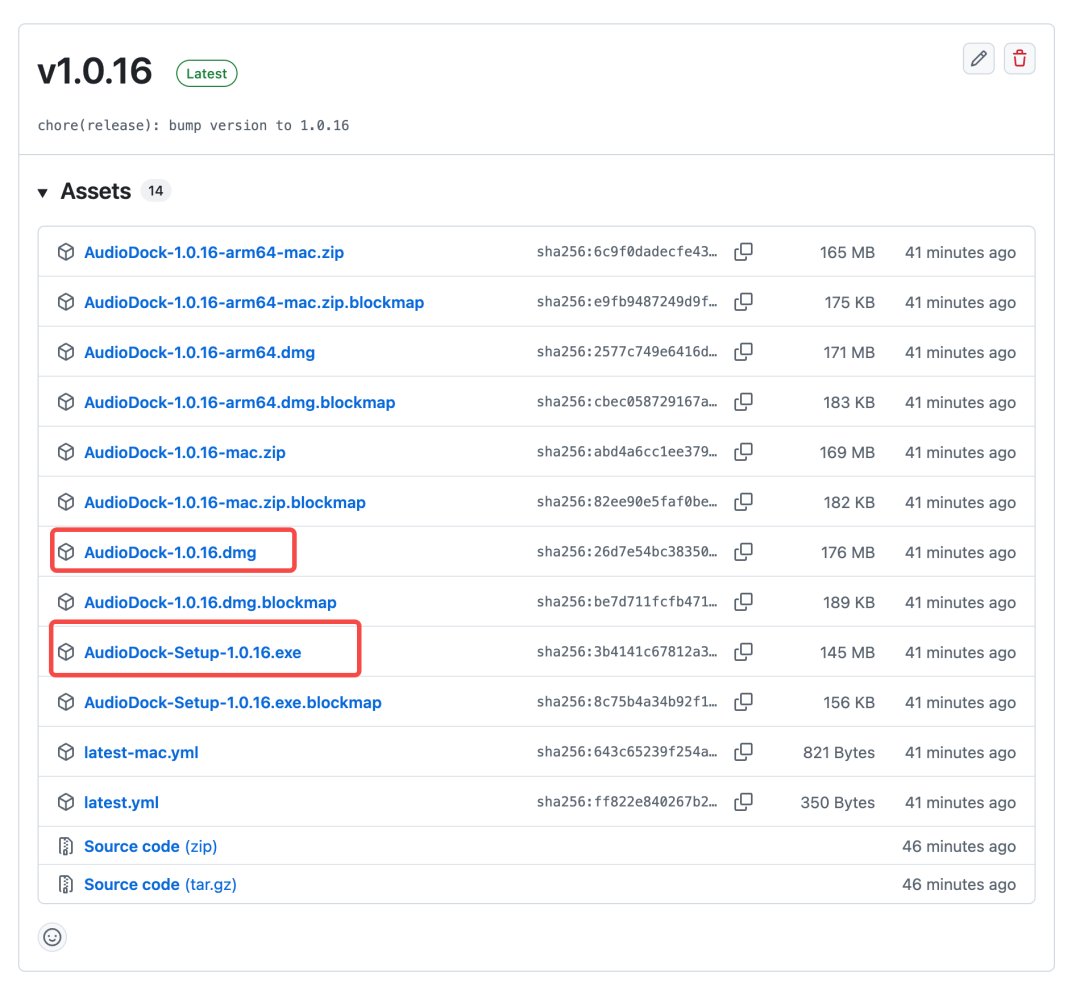
Task: Copy the sha256 hash for AudioDock-1.0.16-mac.zip.blockmap
Action: coord(743,502)
